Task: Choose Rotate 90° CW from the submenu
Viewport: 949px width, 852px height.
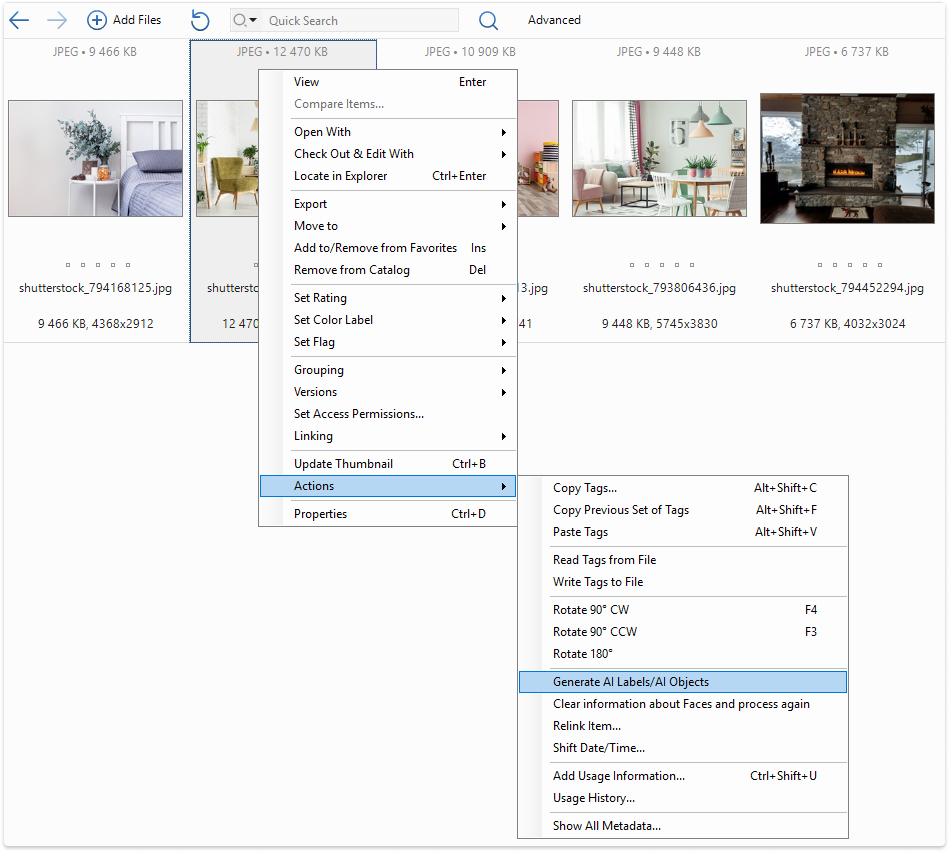Action: (591, 610)
